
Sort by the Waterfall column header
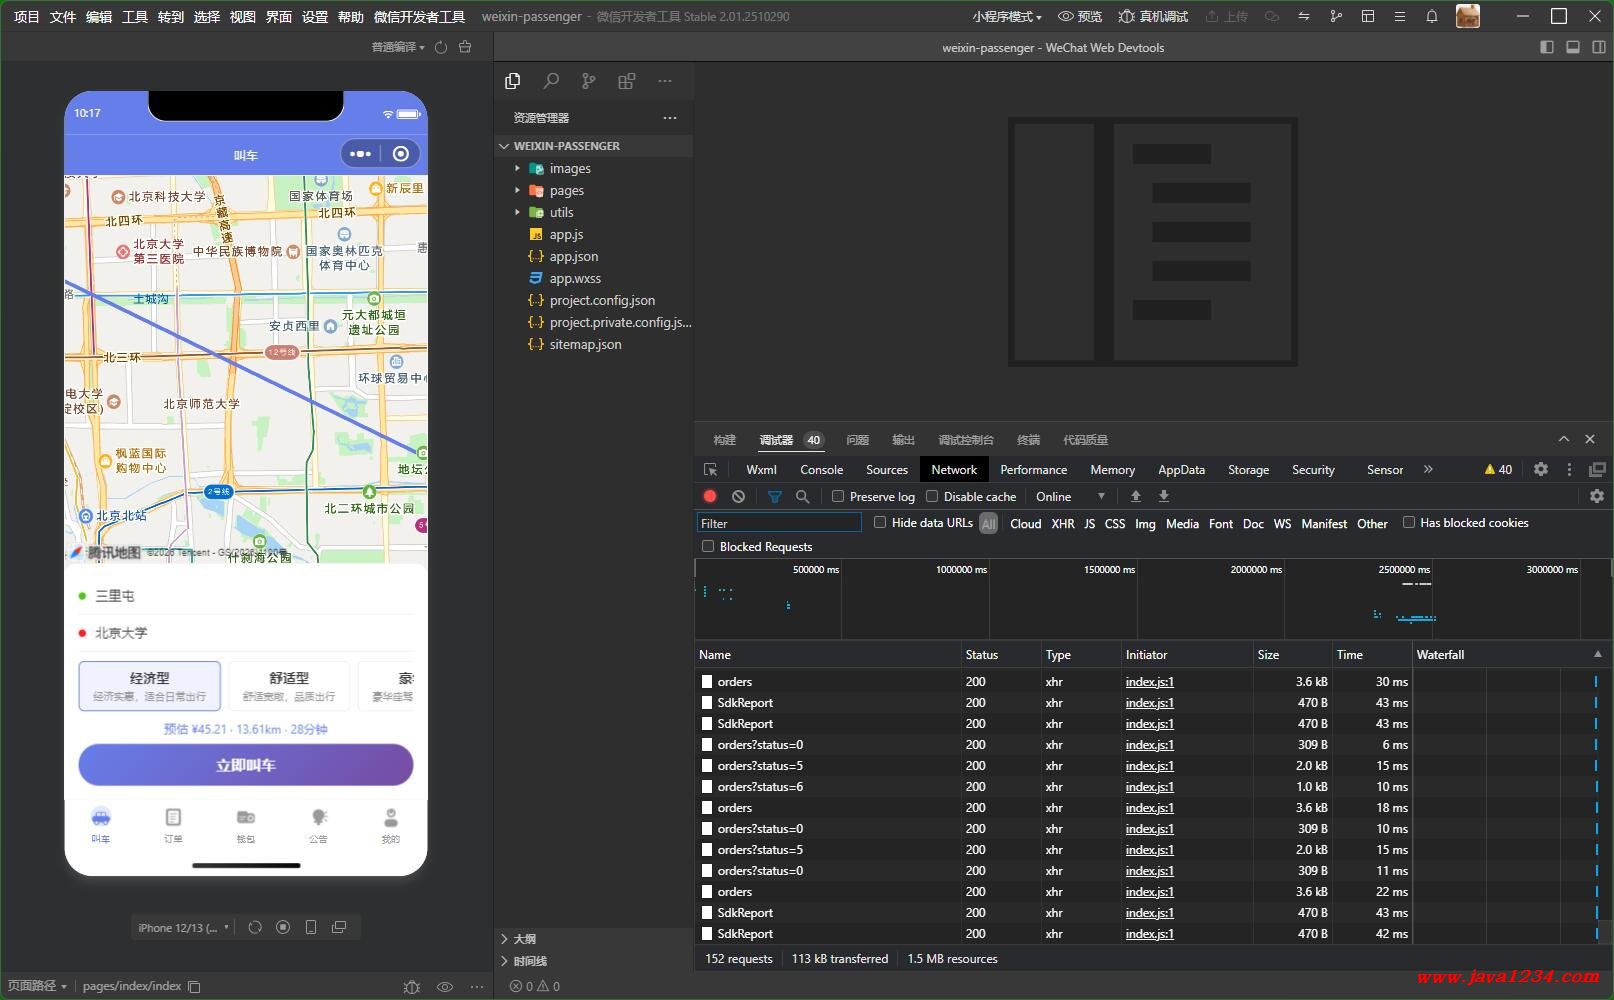click(x=1510, y=655)
